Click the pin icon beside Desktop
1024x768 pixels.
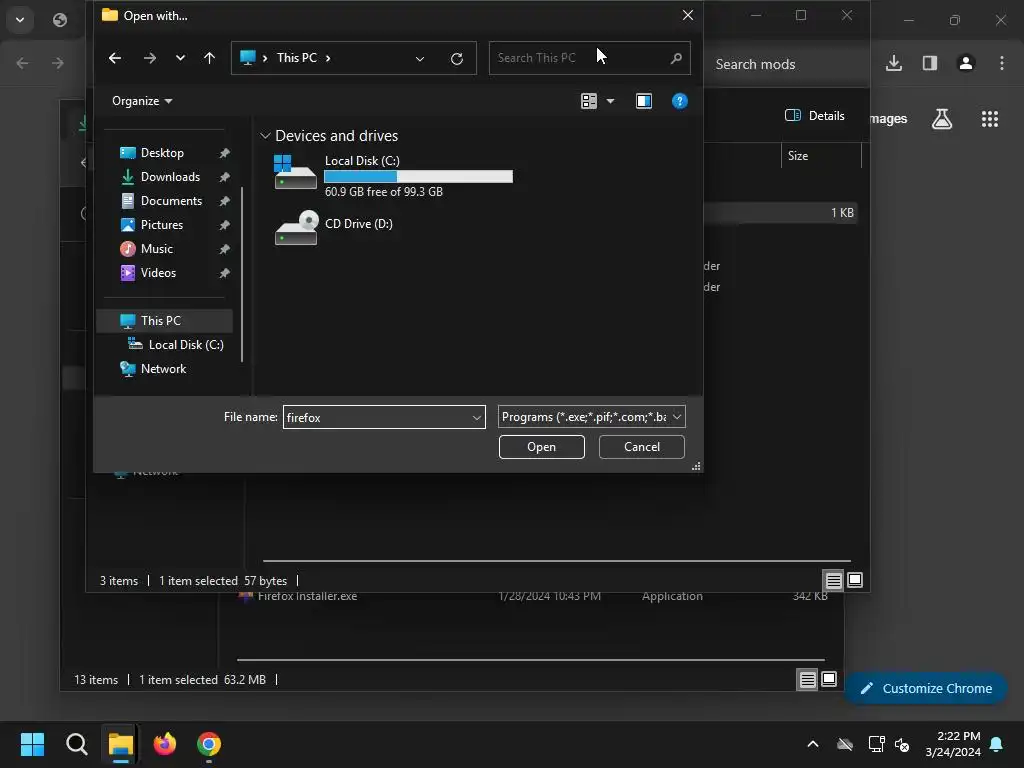point(224,153)
